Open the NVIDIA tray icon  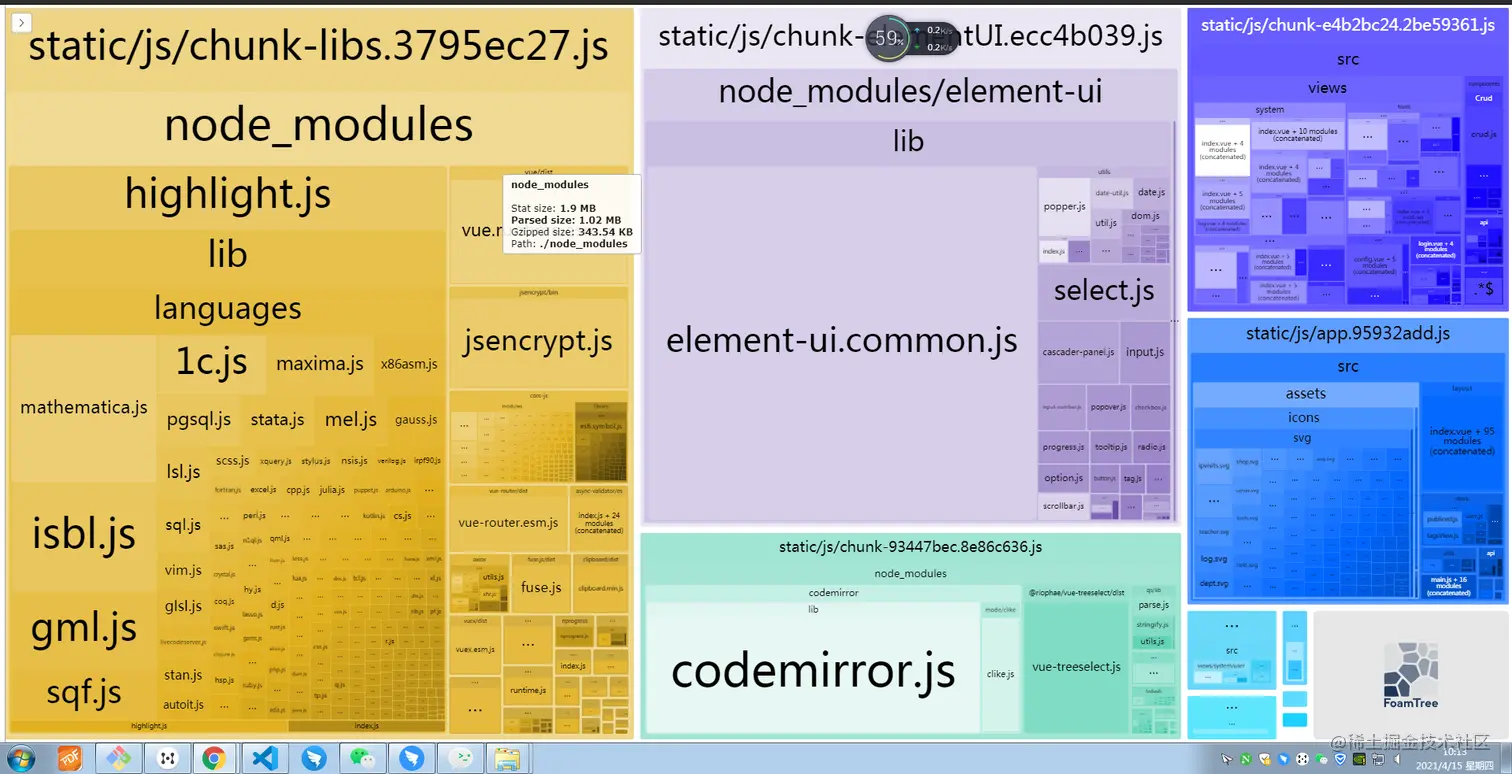click(1359, 761)
